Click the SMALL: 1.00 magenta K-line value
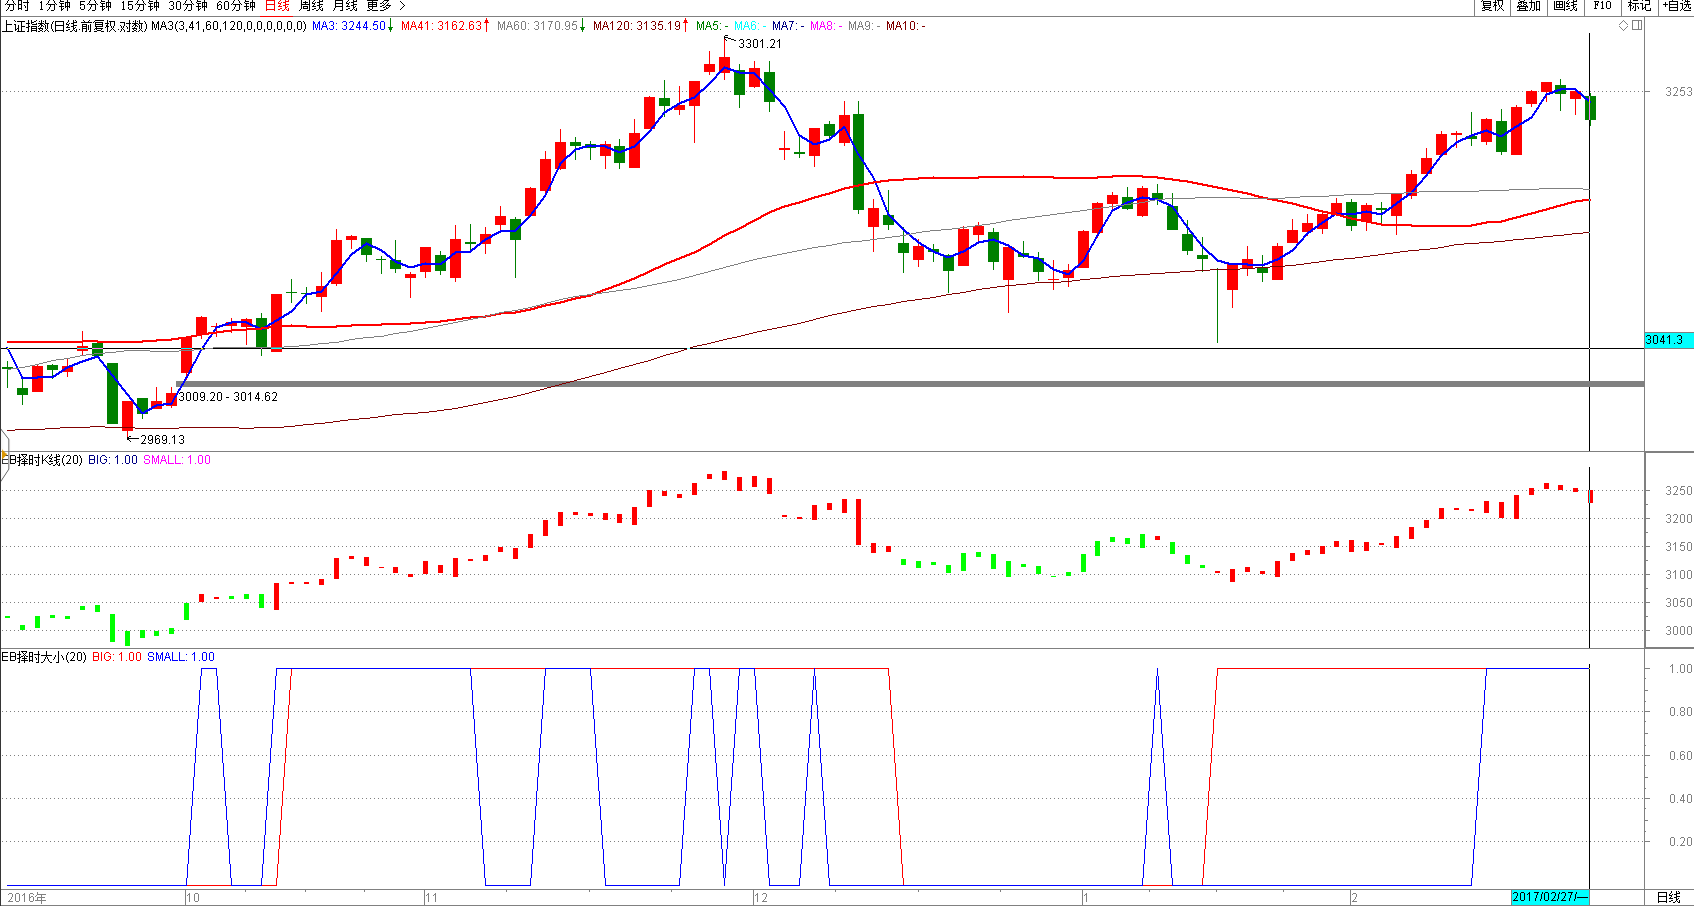Image resolution: width=1694 pixels, height=906 pixels. point(177,460)
